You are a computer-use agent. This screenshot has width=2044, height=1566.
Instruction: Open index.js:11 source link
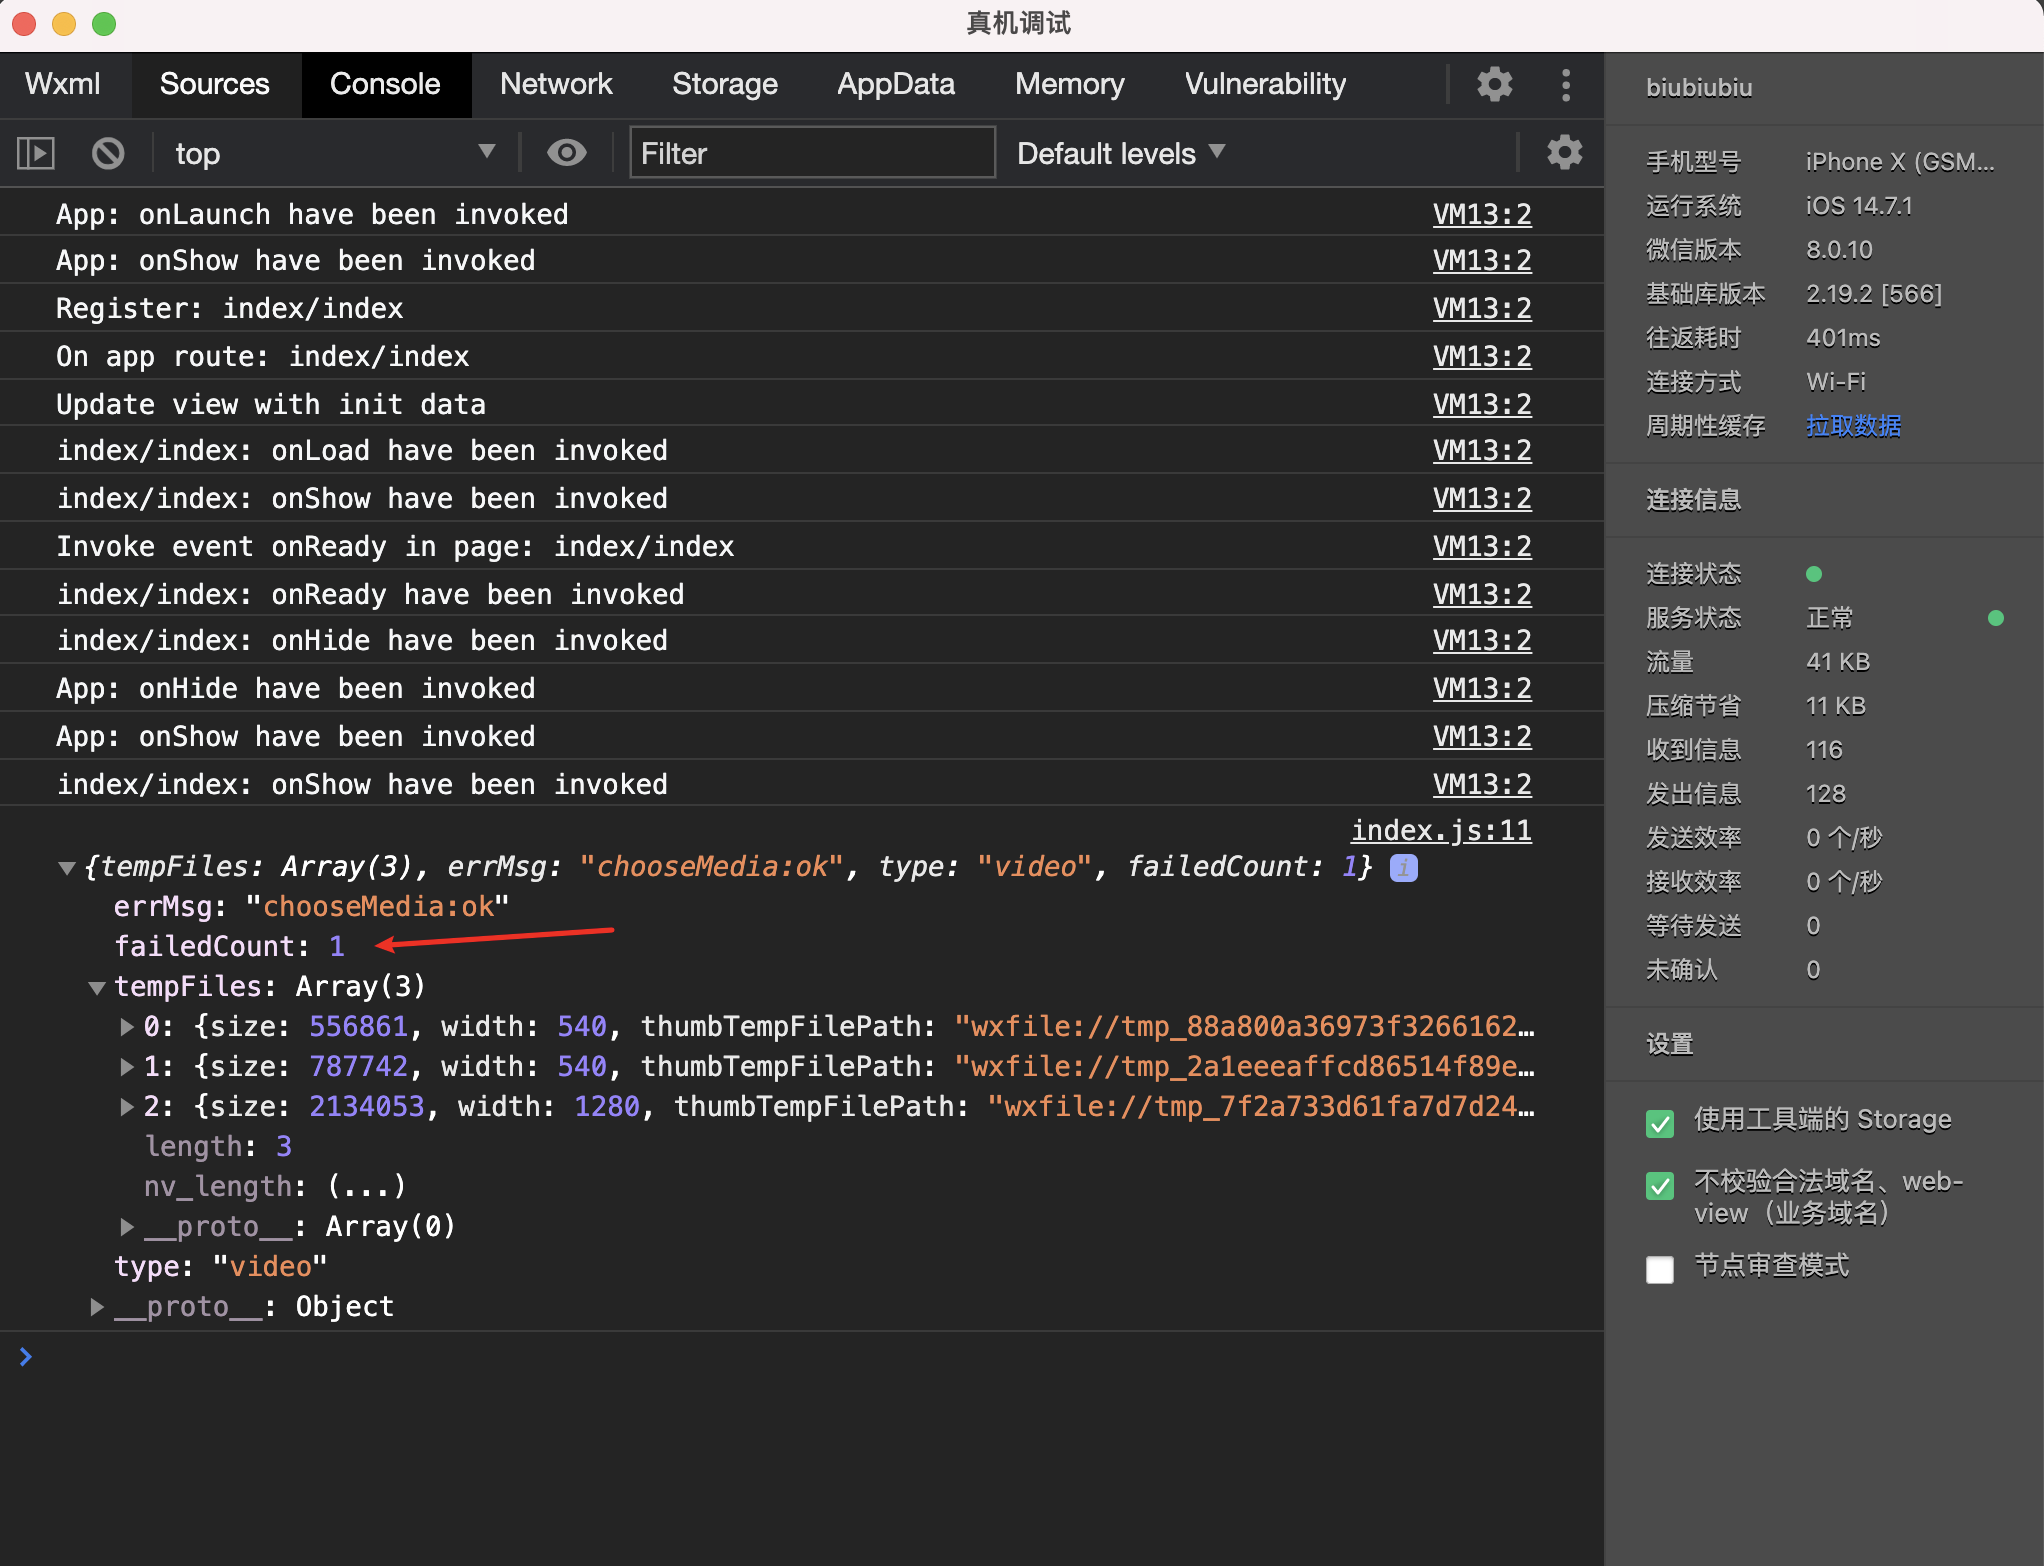[x=1440, y=831]
